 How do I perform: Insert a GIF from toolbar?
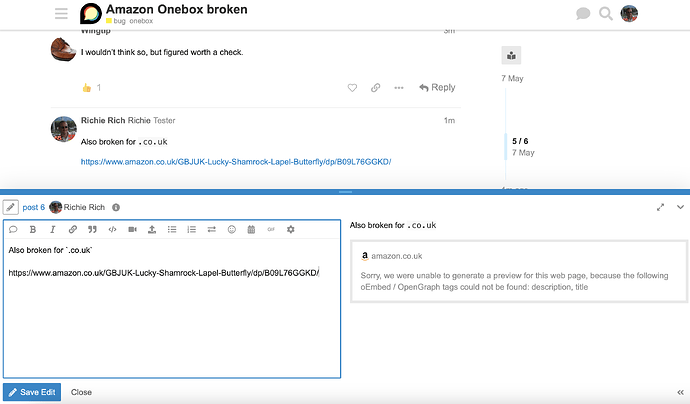pos(271,229)
